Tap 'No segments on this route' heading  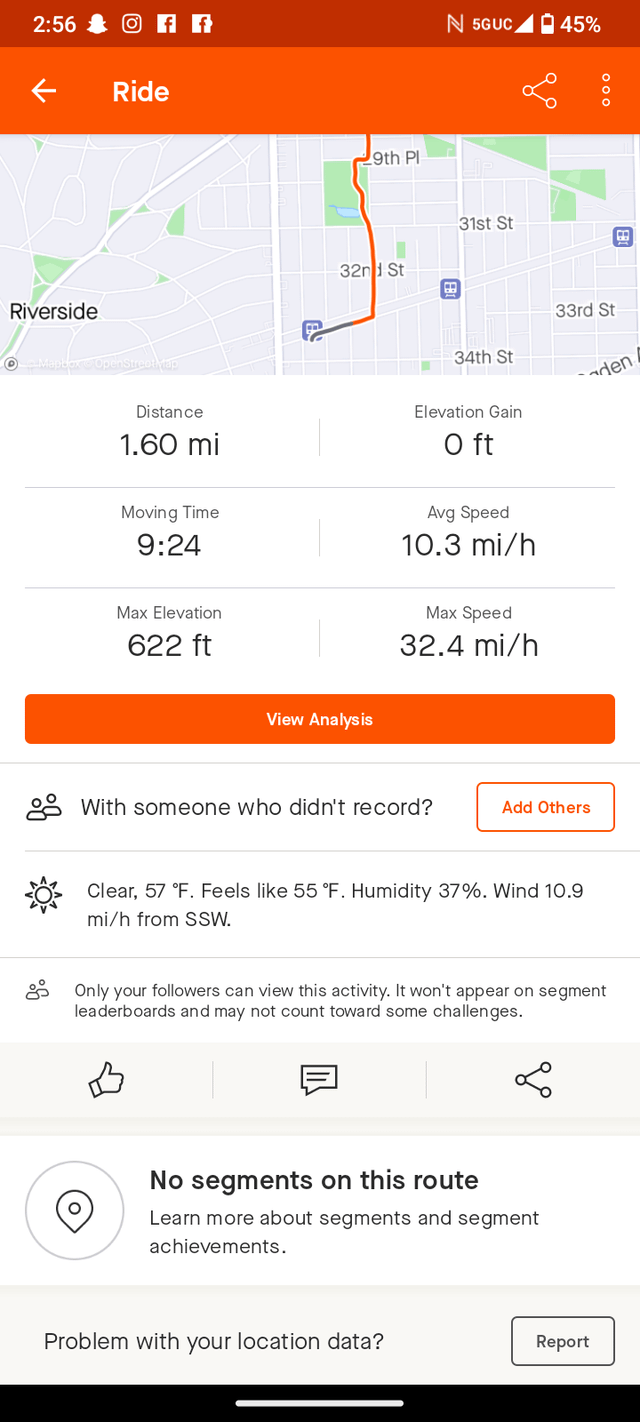(x=314, y=1180)
